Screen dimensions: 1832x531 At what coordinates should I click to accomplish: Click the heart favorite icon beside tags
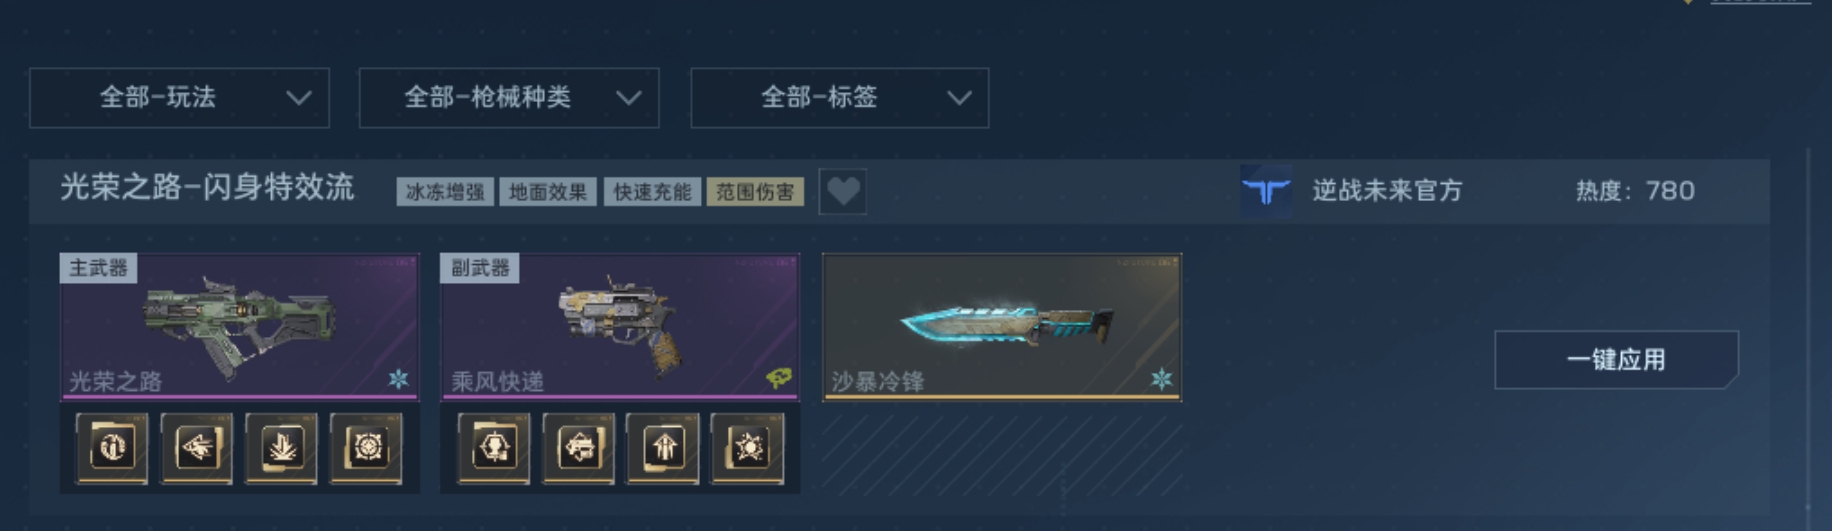pos(843,191)
